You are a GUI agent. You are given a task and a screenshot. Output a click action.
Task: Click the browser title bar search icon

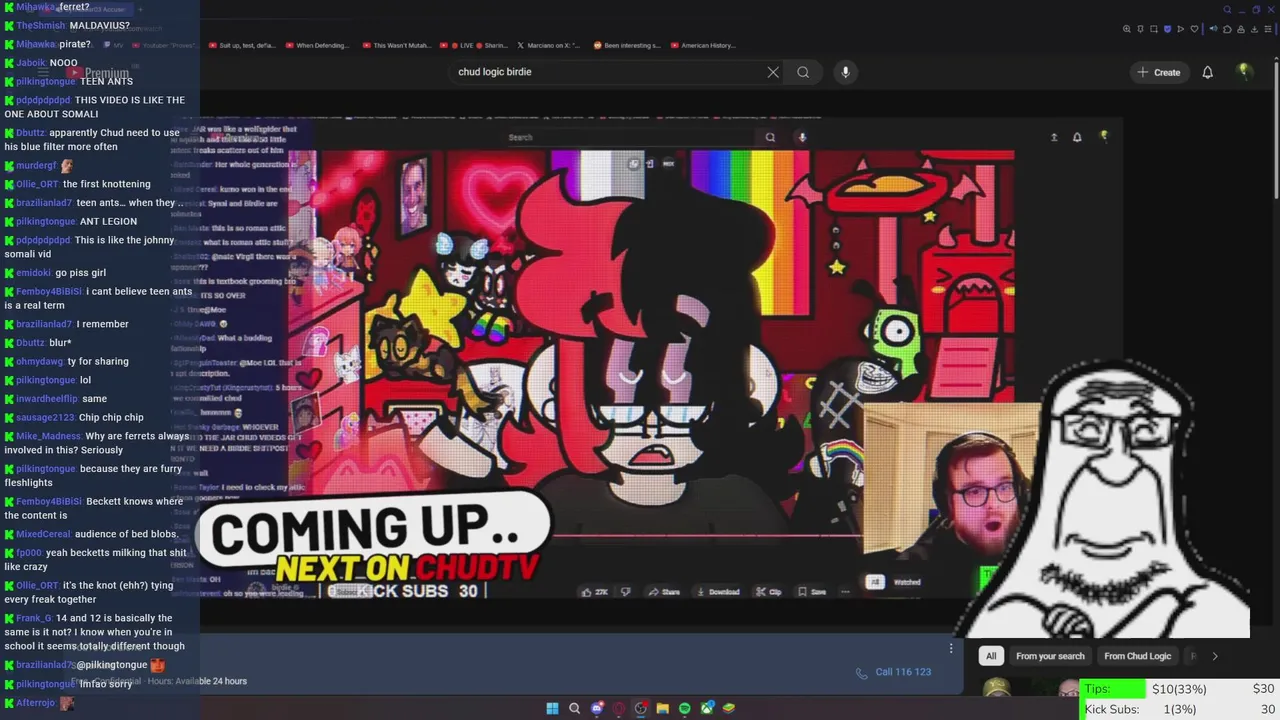click(1227, 10)
